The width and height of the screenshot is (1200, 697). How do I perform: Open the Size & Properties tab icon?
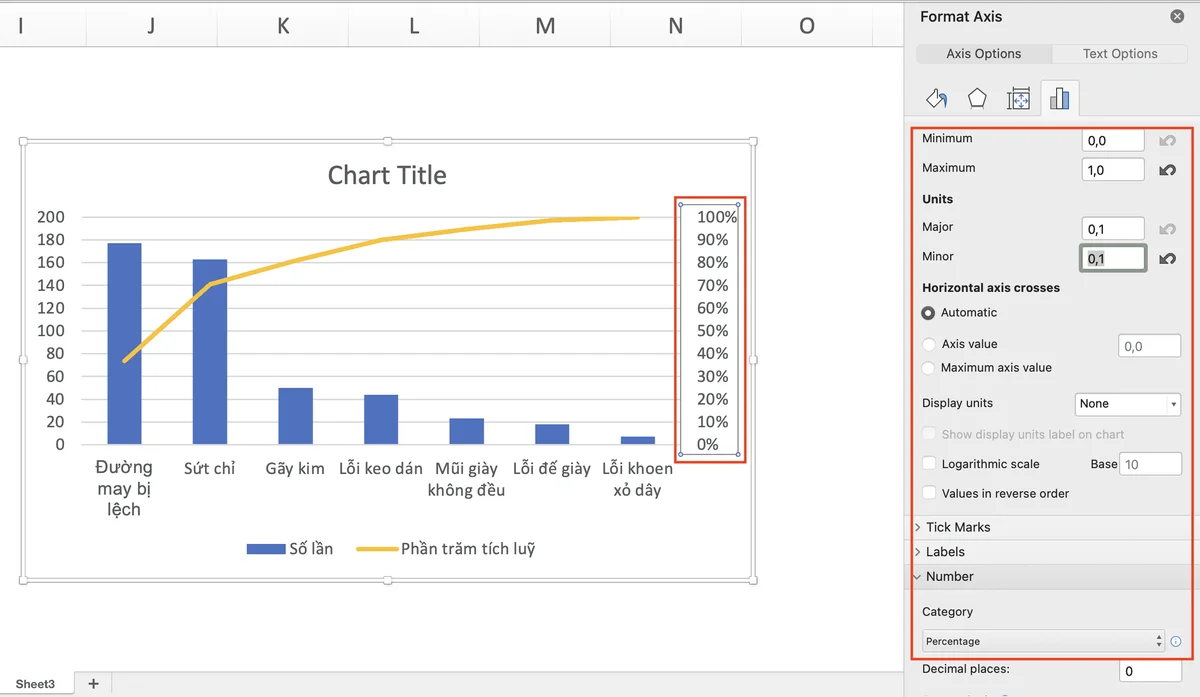coord(1019,98)
